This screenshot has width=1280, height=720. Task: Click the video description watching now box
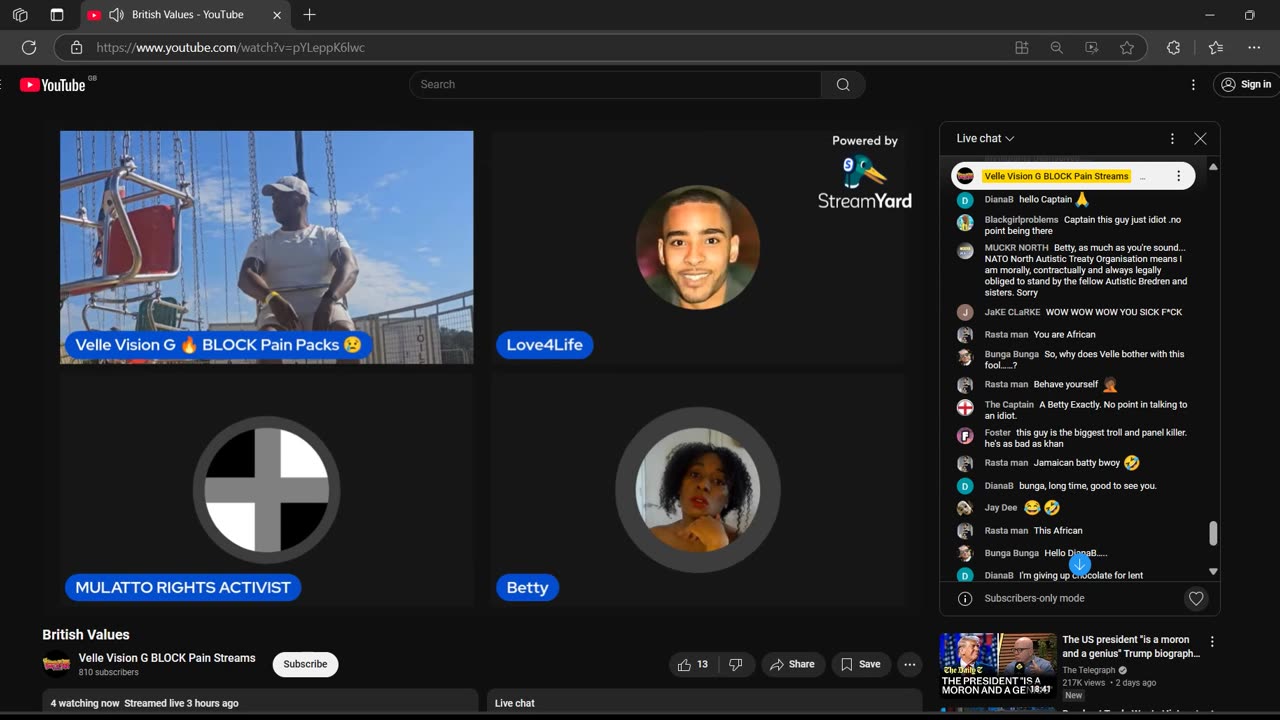coord(260,703)
